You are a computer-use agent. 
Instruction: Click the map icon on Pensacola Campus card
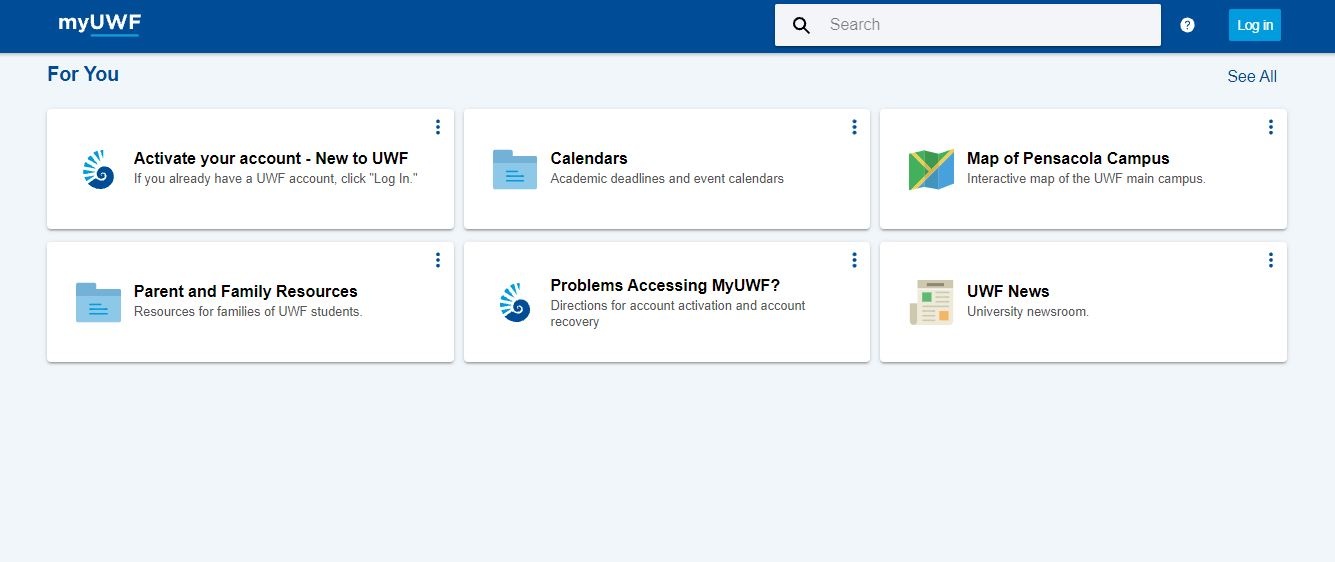tap(931, 170)
